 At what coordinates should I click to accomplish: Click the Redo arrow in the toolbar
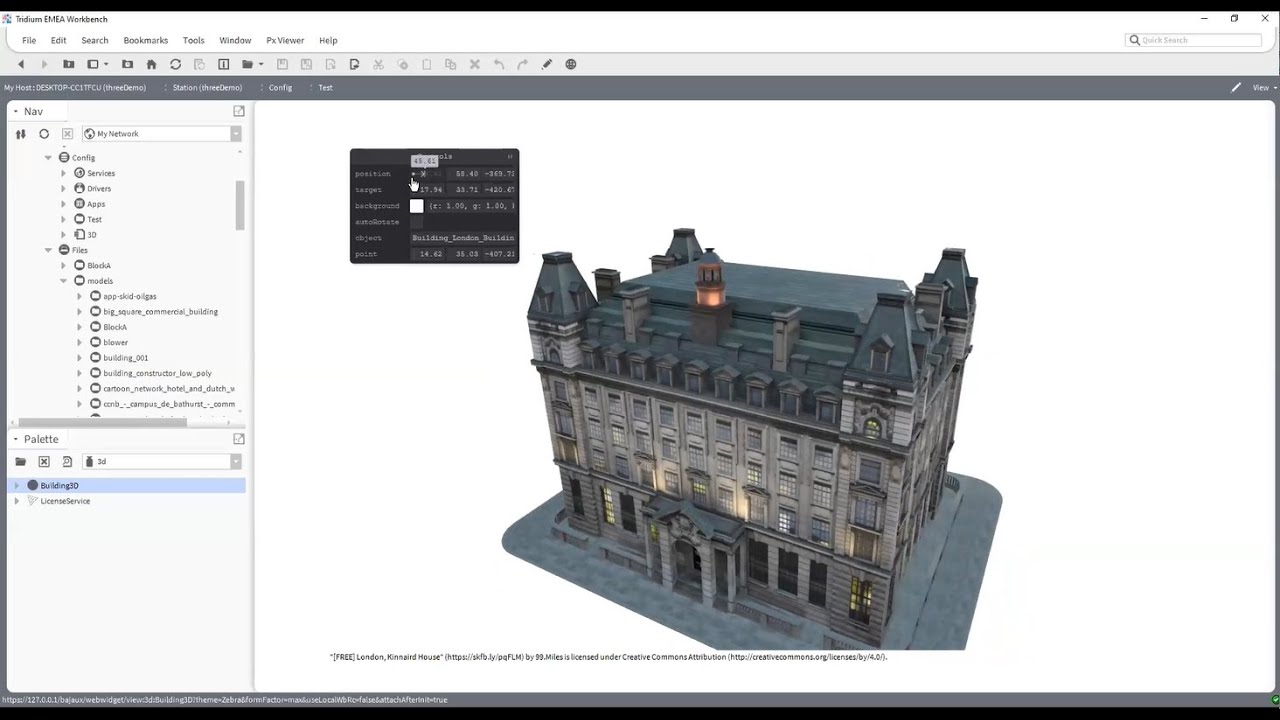point(522,64)
